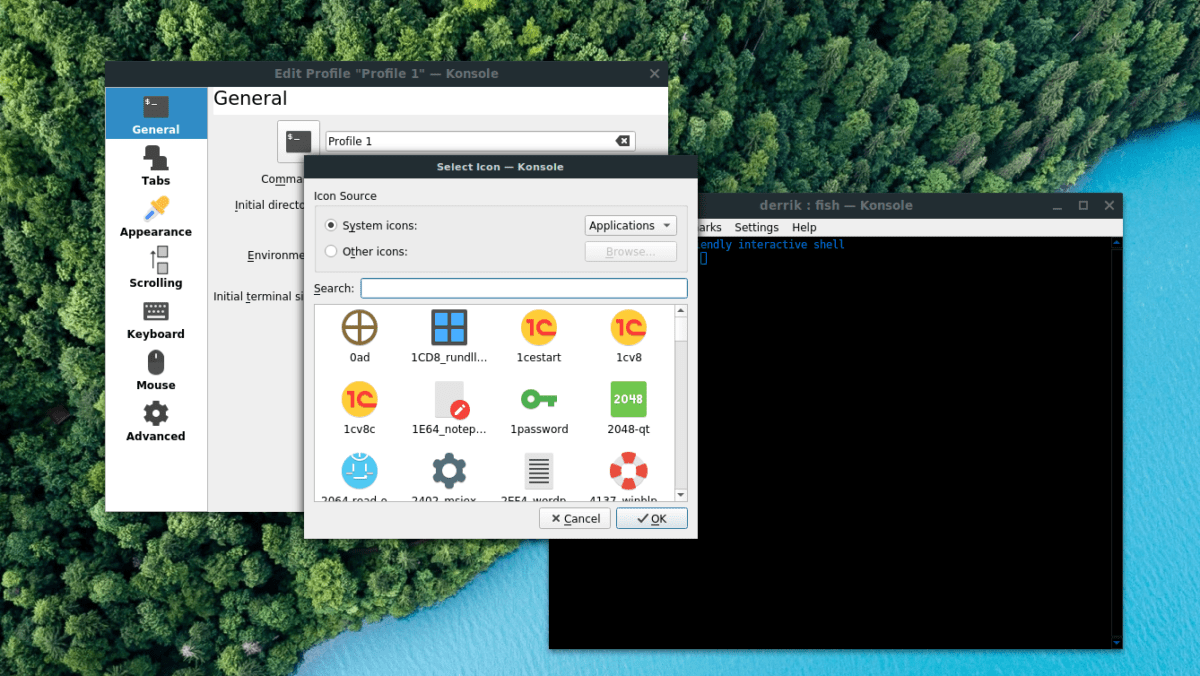Click icon list scrollbar down arrow
This screenshot has height=676, width=1200.
click(681, 494)
